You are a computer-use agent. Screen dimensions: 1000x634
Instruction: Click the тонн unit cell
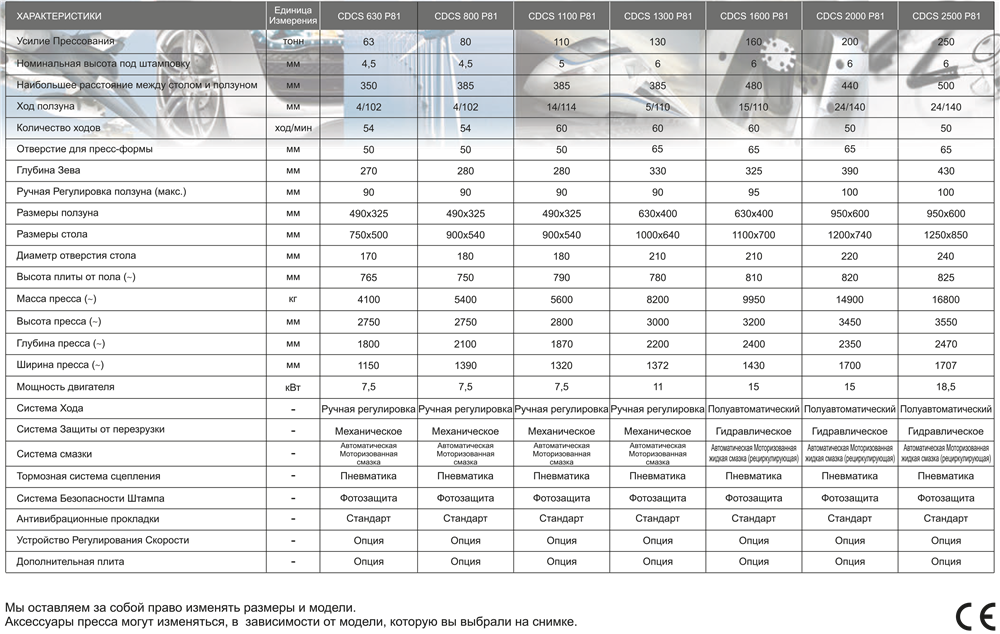click(x=293, y=41)
